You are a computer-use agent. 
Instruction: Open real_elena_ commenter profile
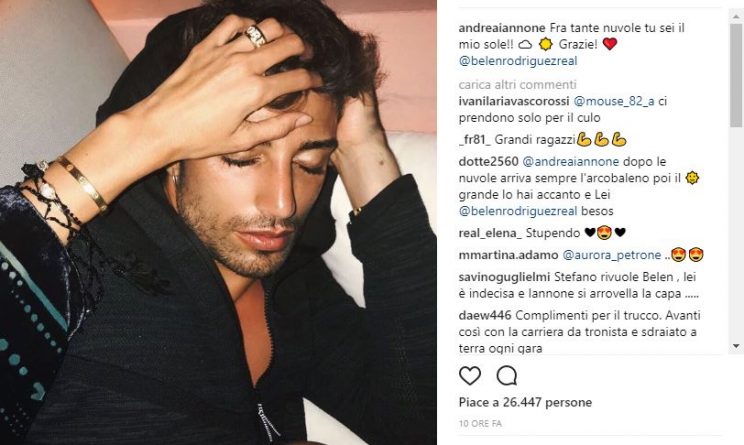[x=490, y=233]
